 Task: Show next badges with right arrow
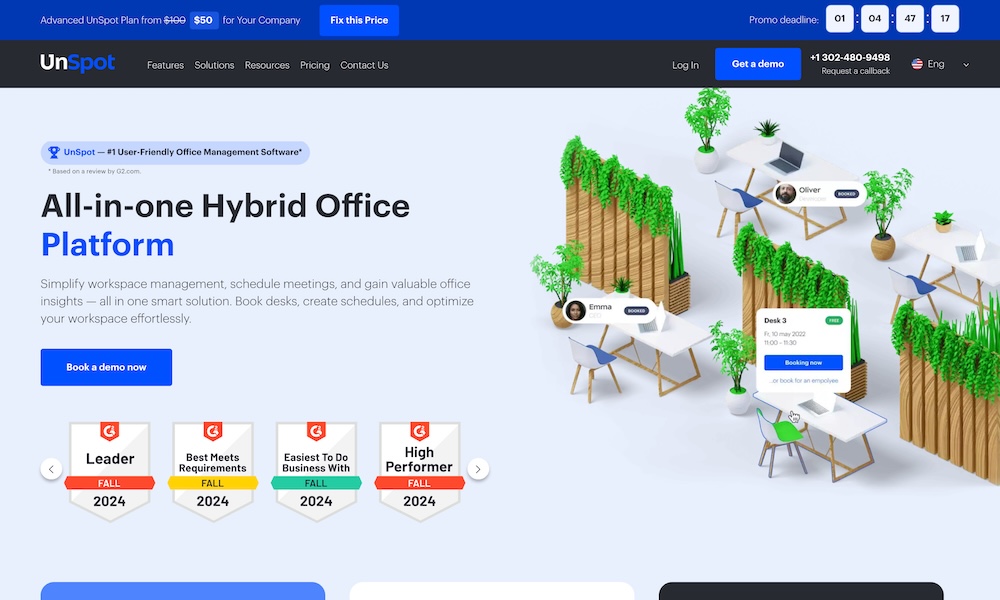click(478, 468)
